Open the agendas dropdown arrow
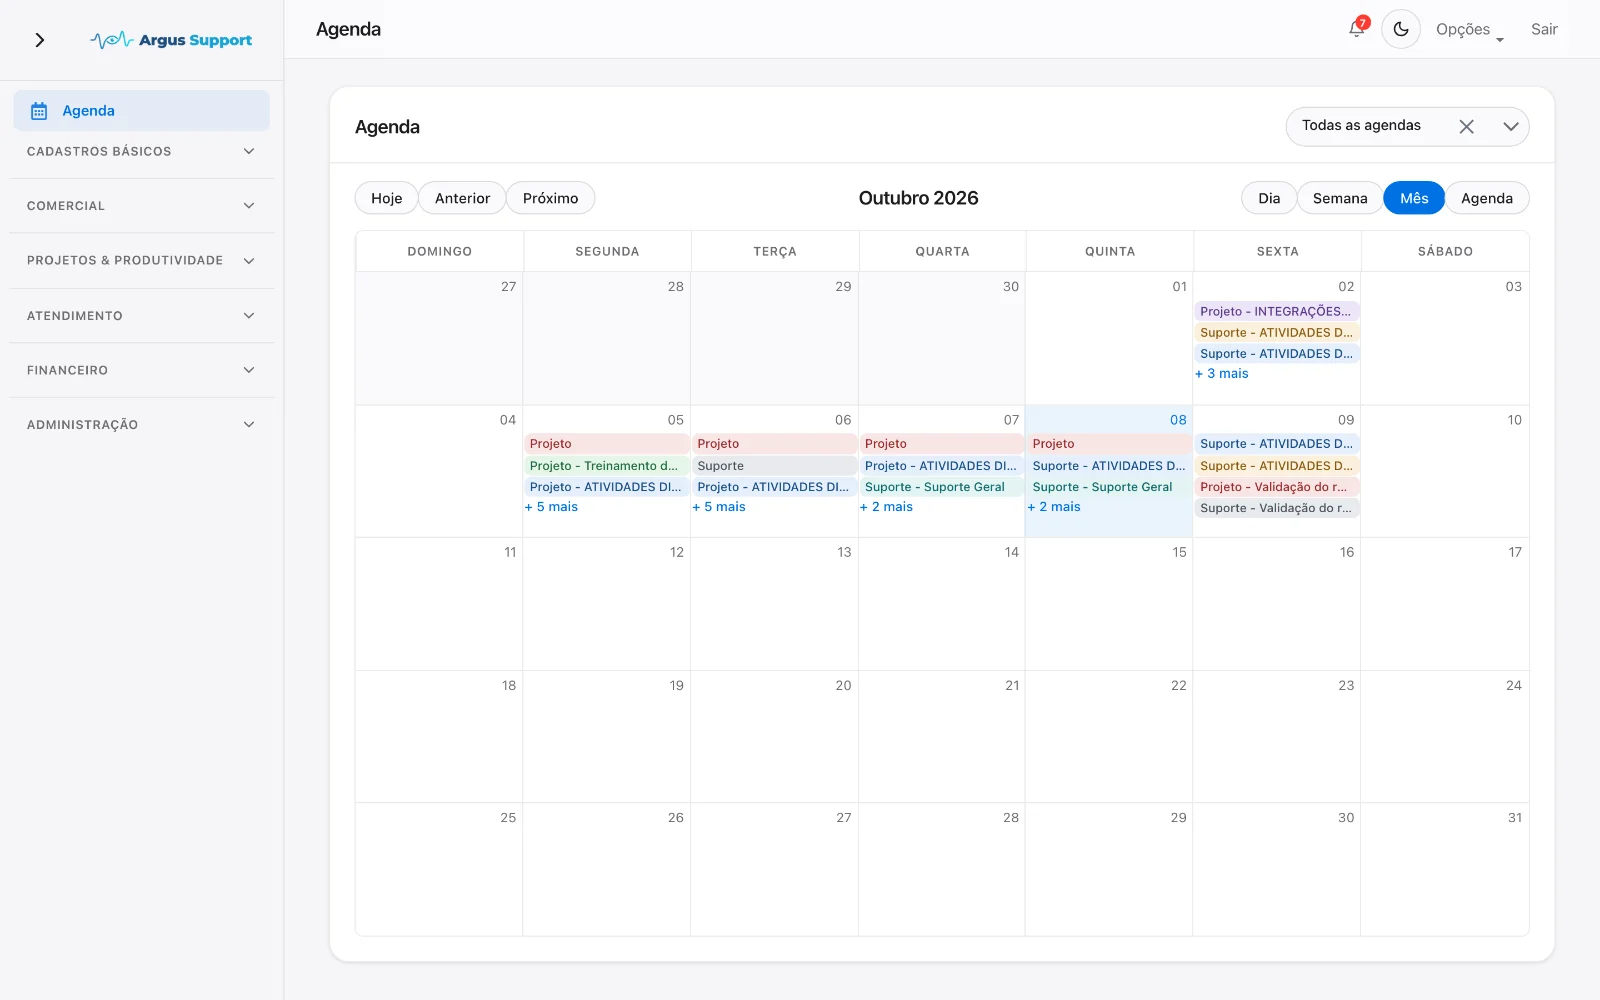 [1511, 126]
